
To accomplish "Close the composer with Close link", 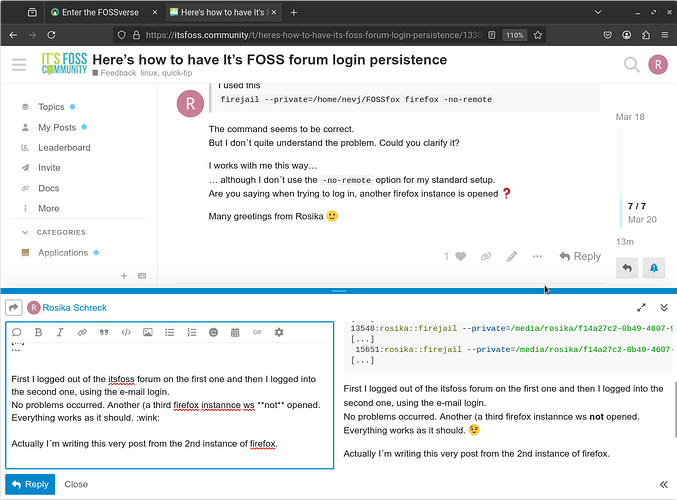I will click(76, 484).
